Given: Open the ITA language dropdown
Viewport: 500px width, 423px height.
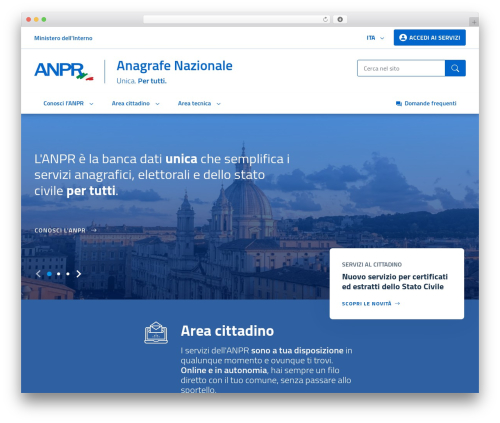Looking at the screenshot, I should 375,38.
